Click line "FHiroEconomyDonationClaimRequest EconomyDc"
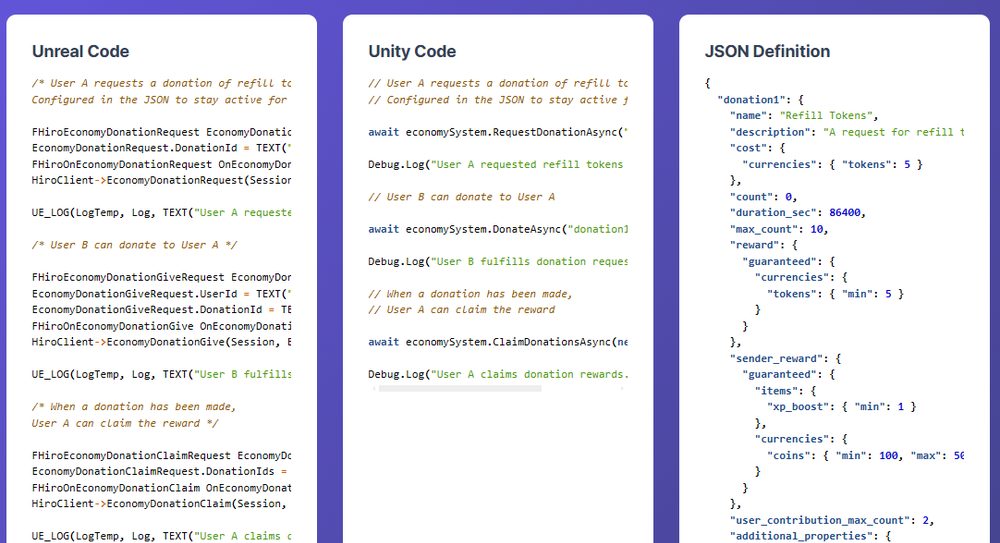 click(x=161, y=456)
